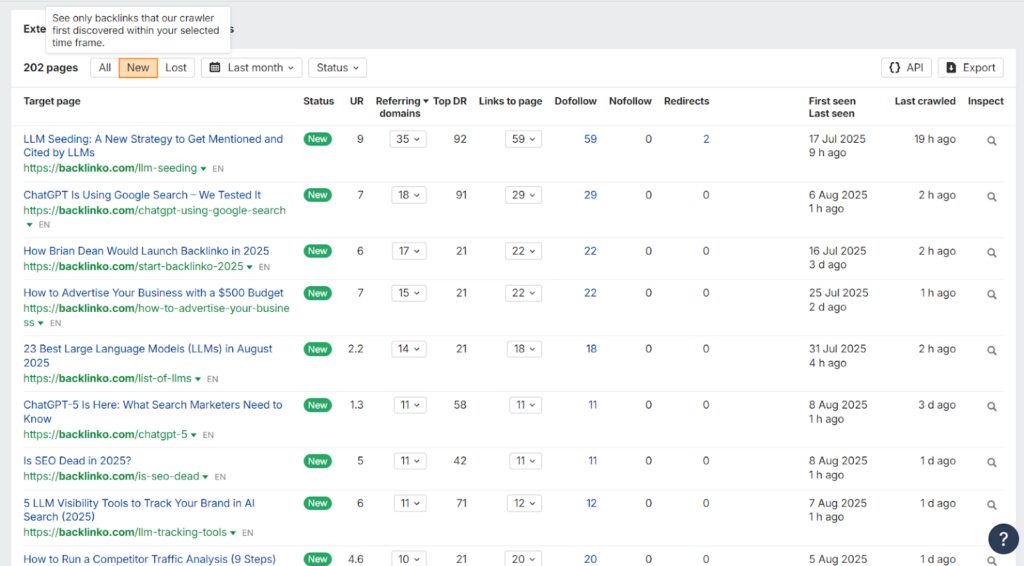Open the help question mark bubble
1024x566 pixels.
pos(1003,539)
